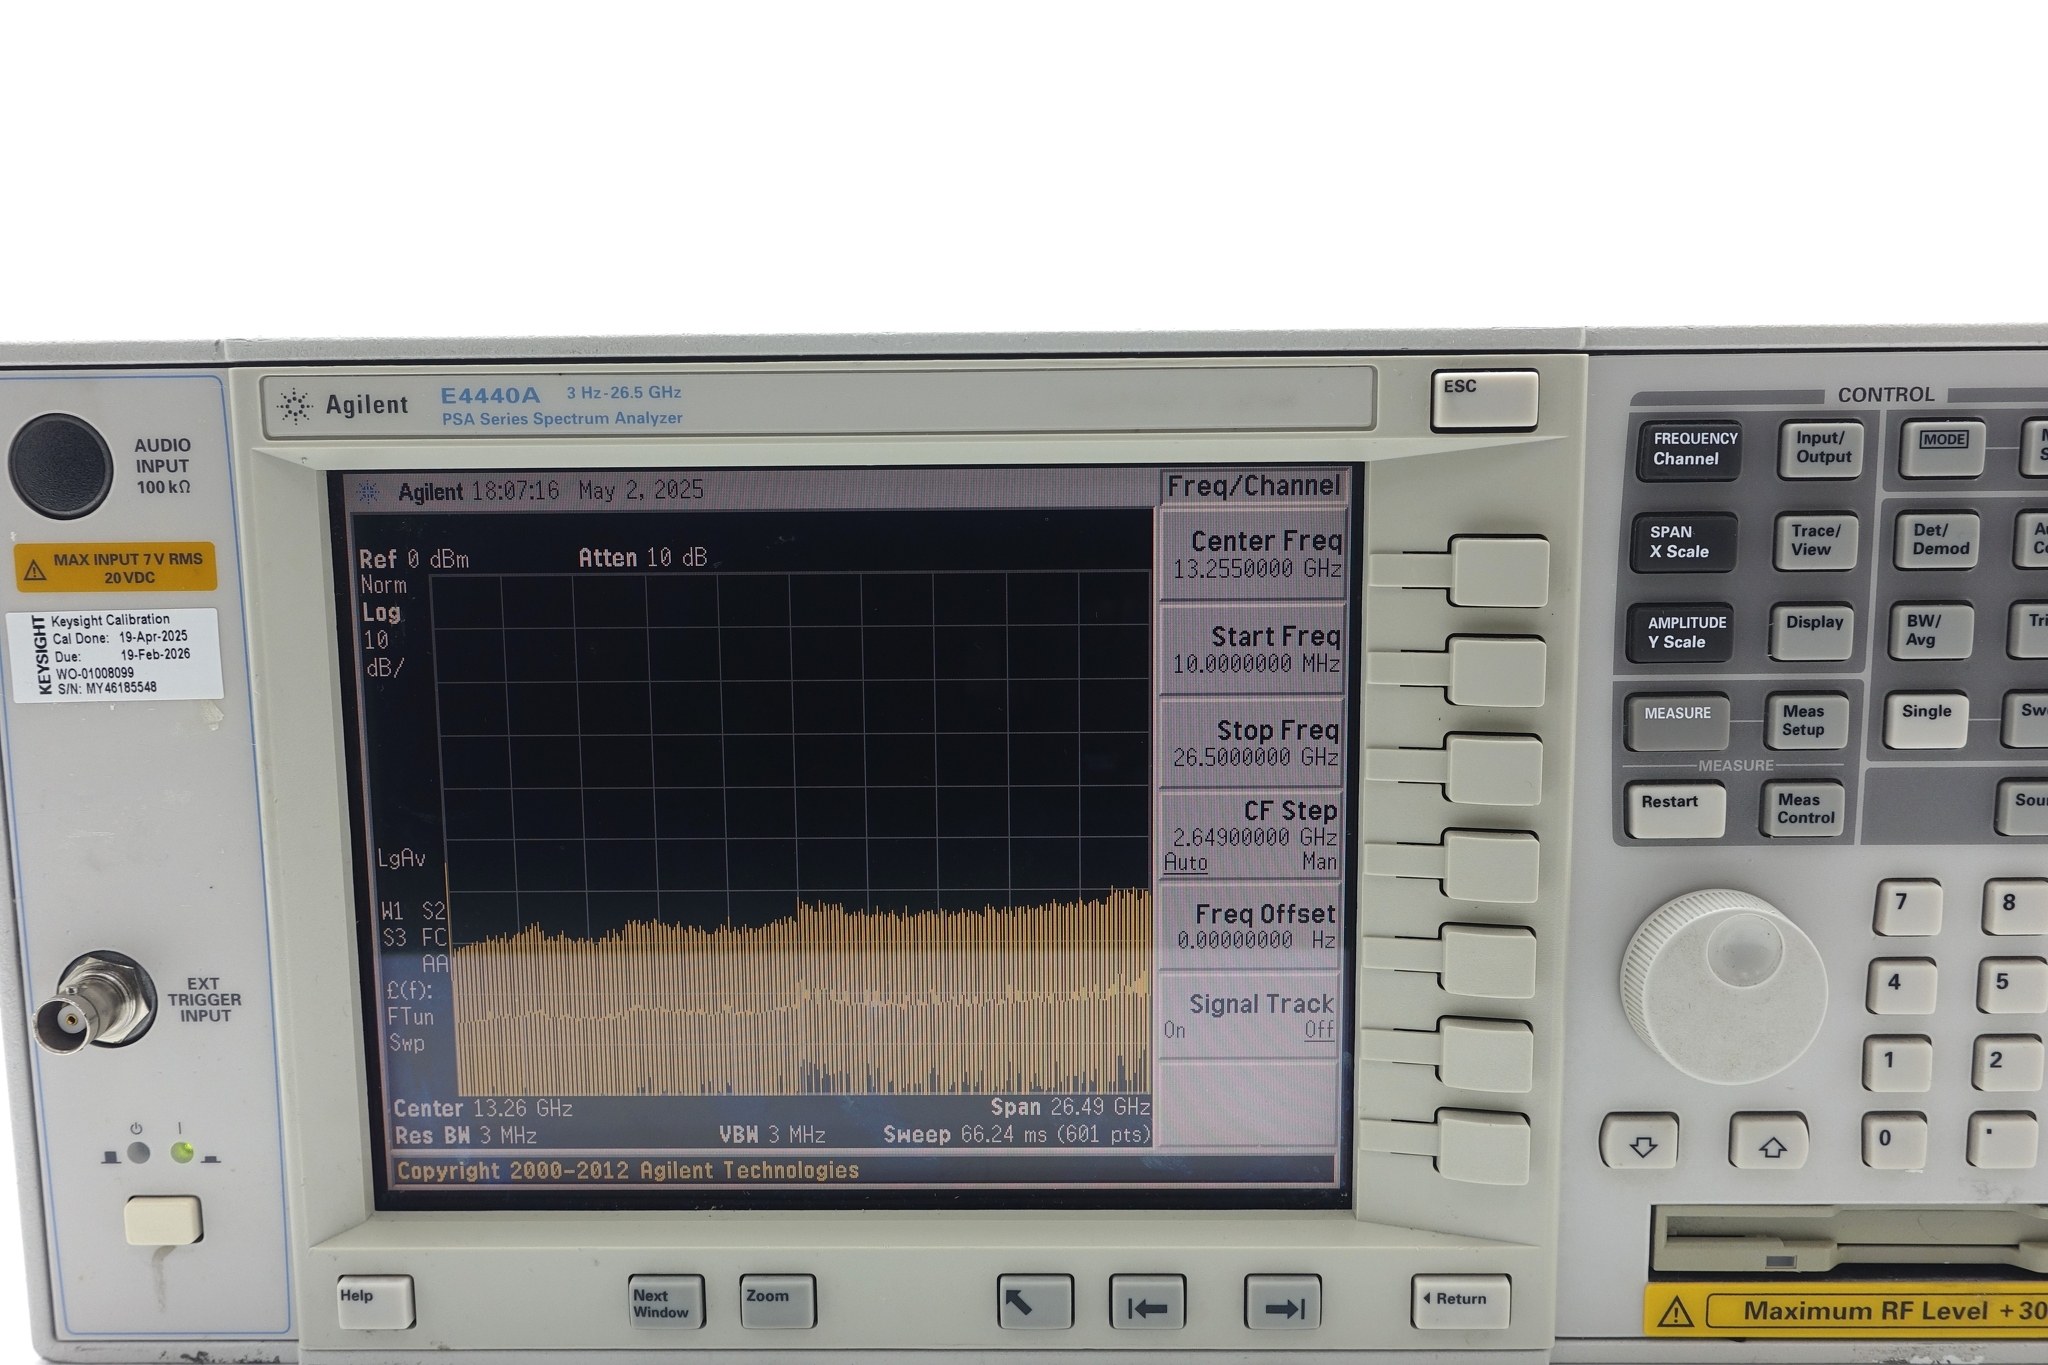Click the tab-right arrow key

coord(1282,1302)
